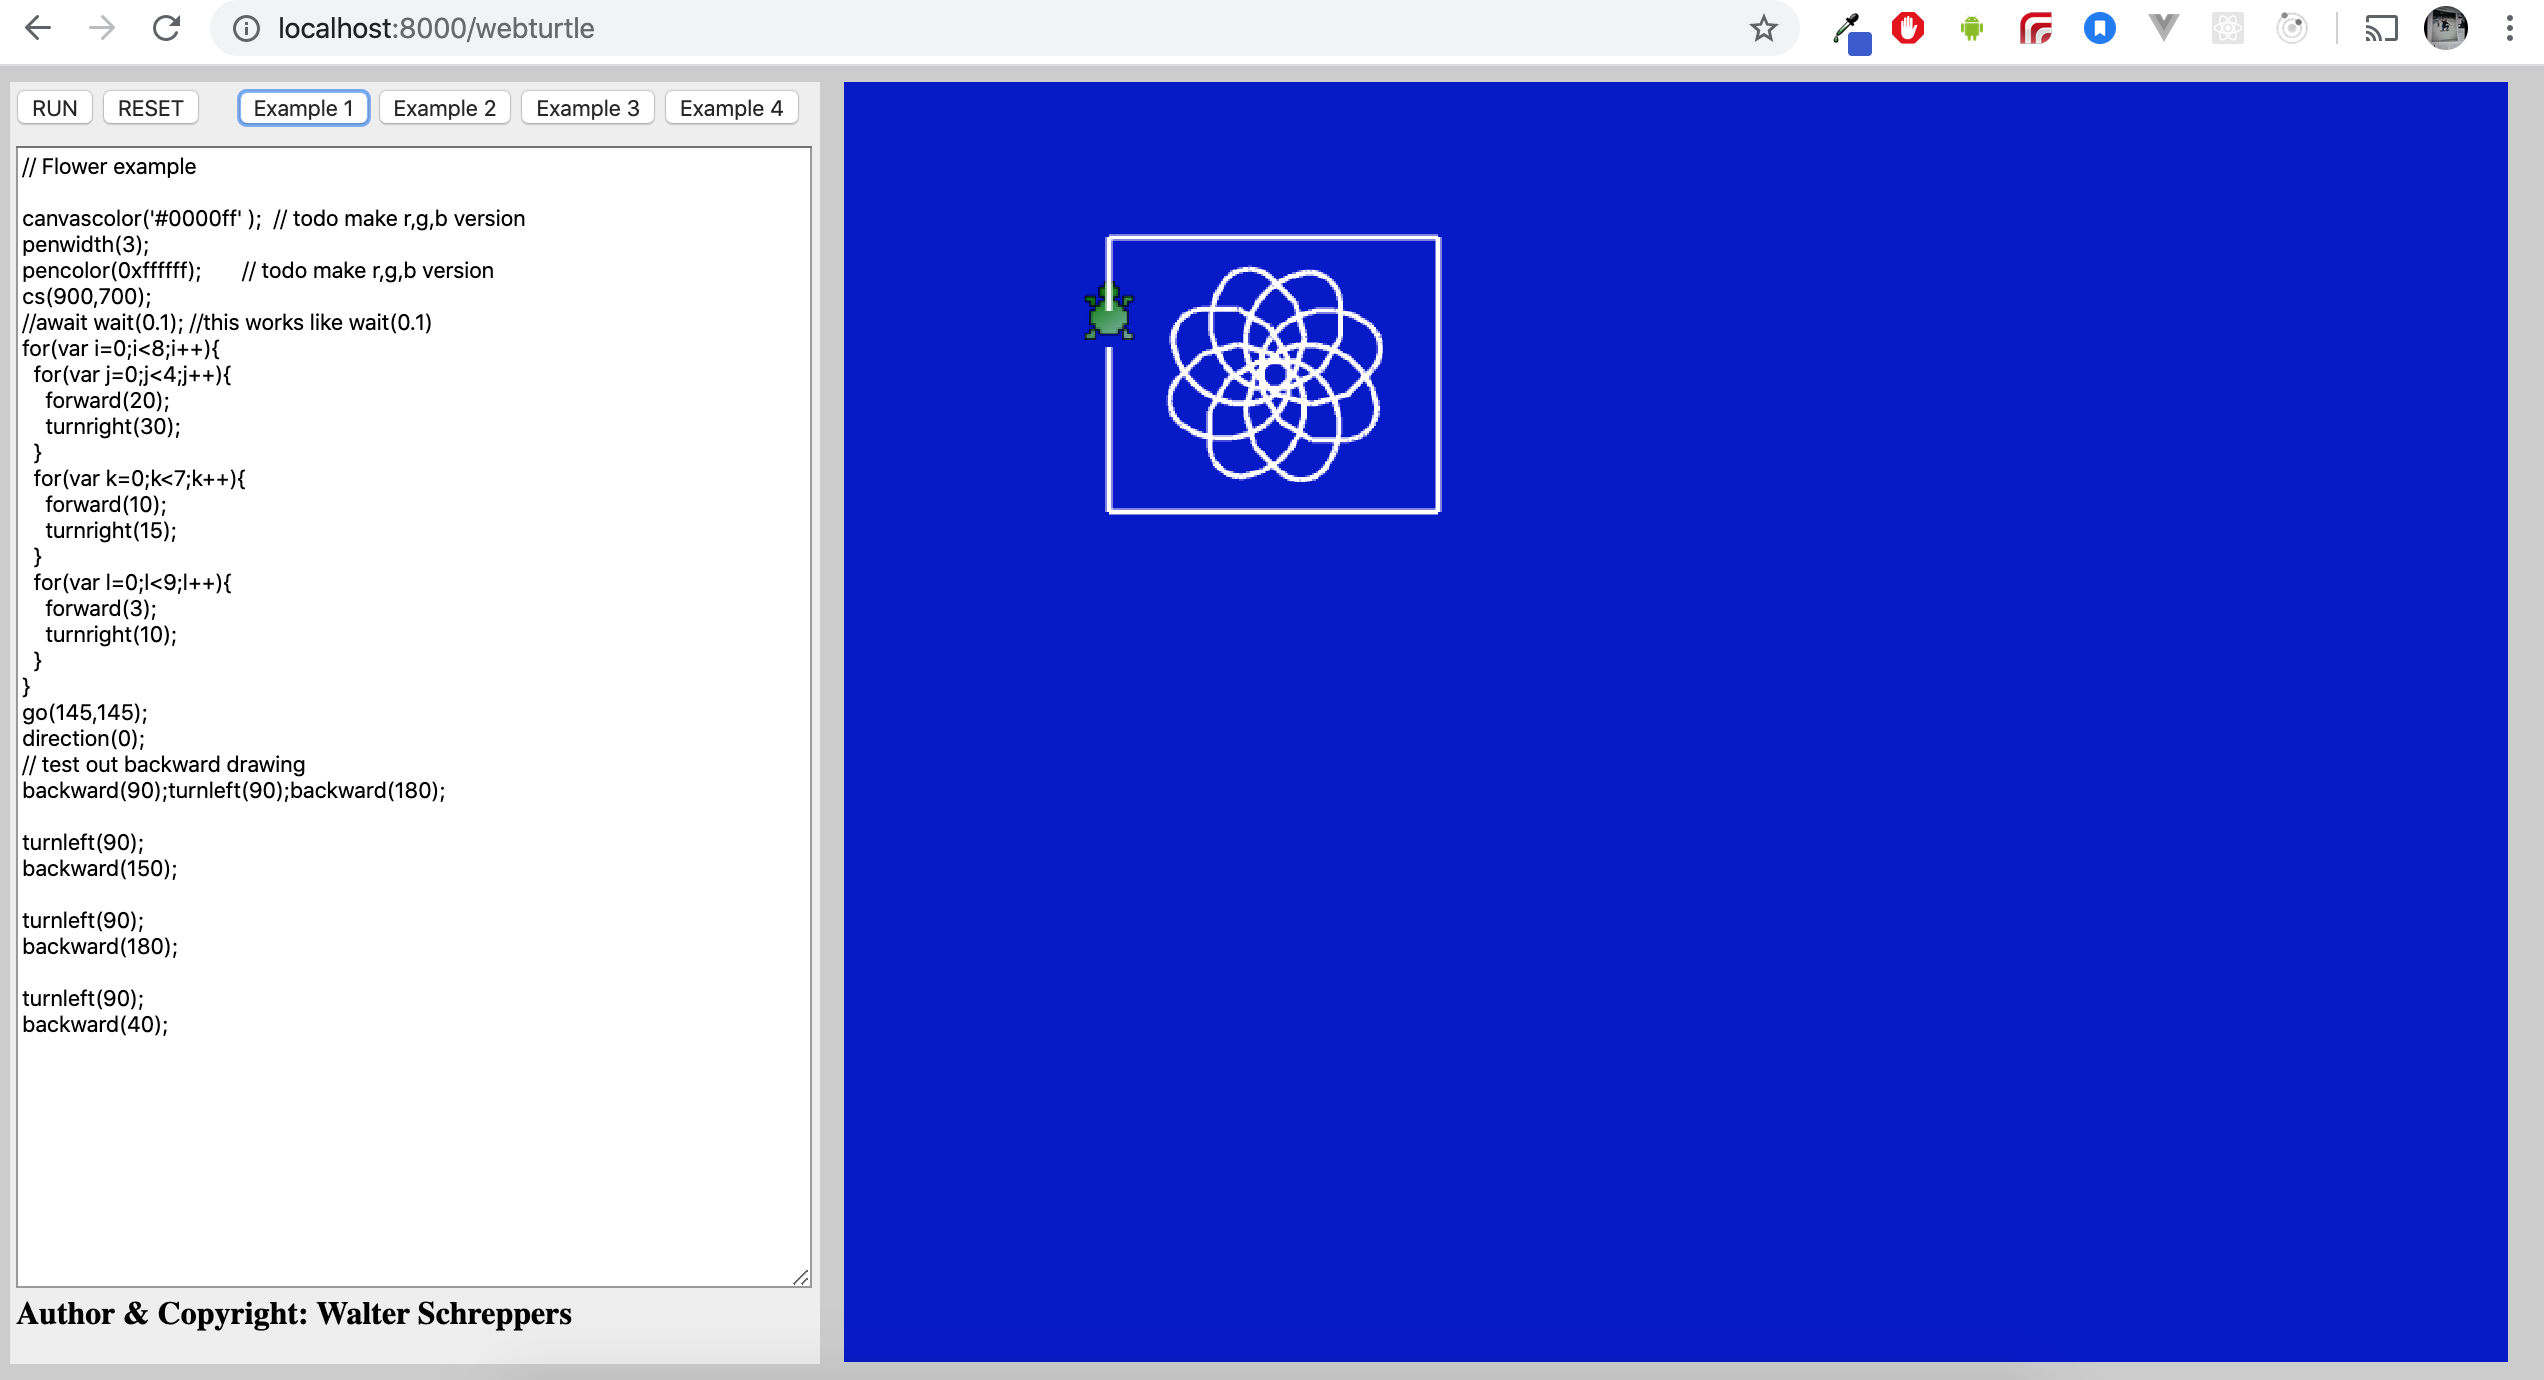The width and height of the screenshot is (2544, 1380).
Task: Click the green turtle on the canvas
Action: (1109, 312)
